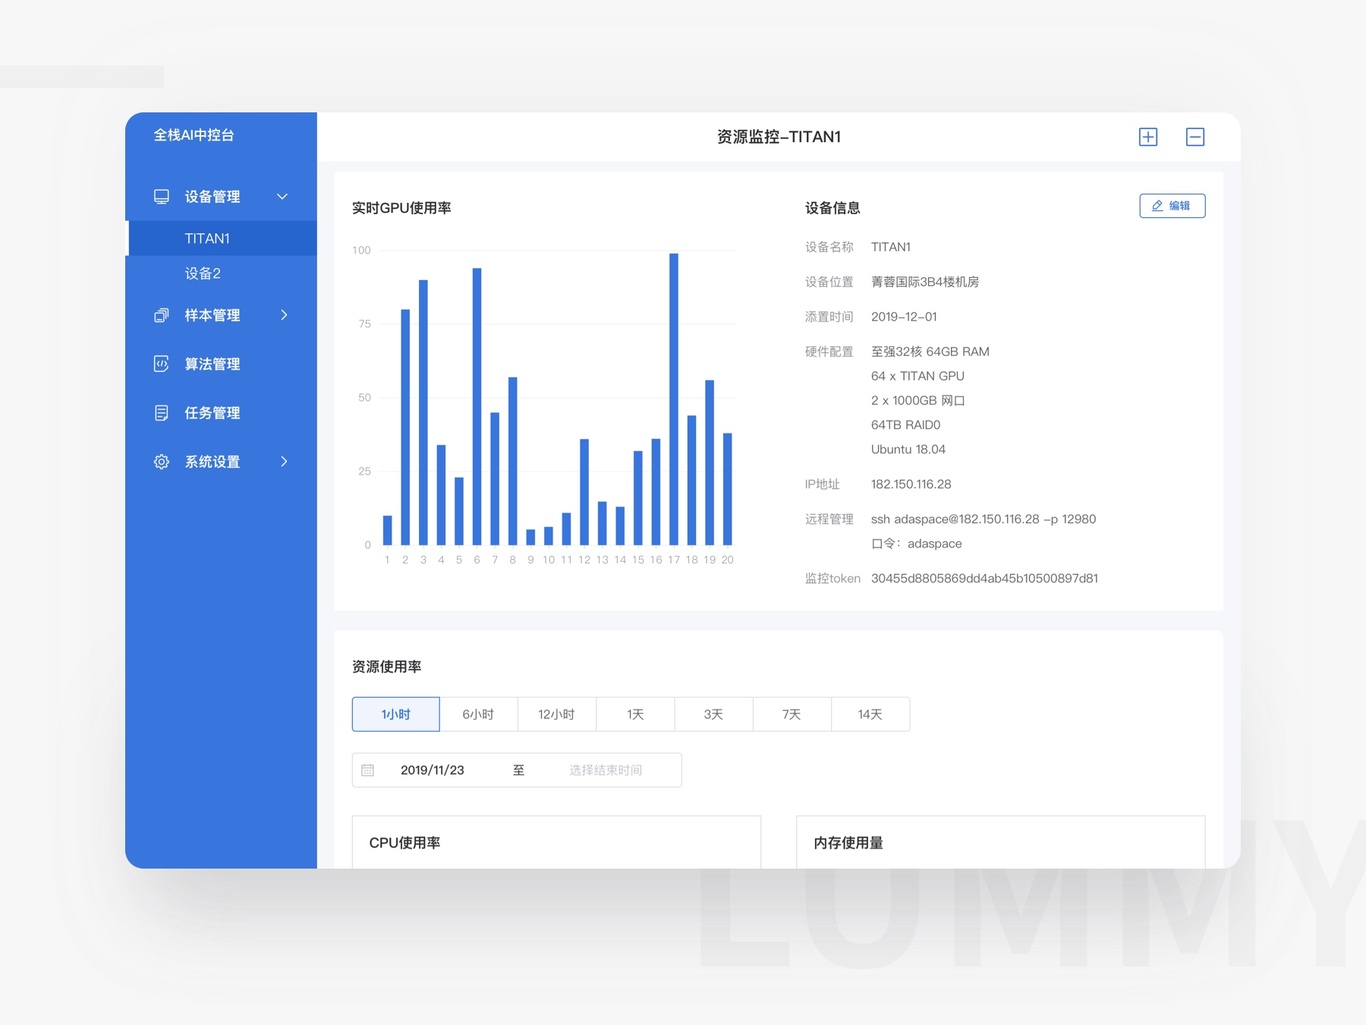Click the tallest bar at 17
The width and height of the screenshot is (1366, 1025).
(674, 399)
